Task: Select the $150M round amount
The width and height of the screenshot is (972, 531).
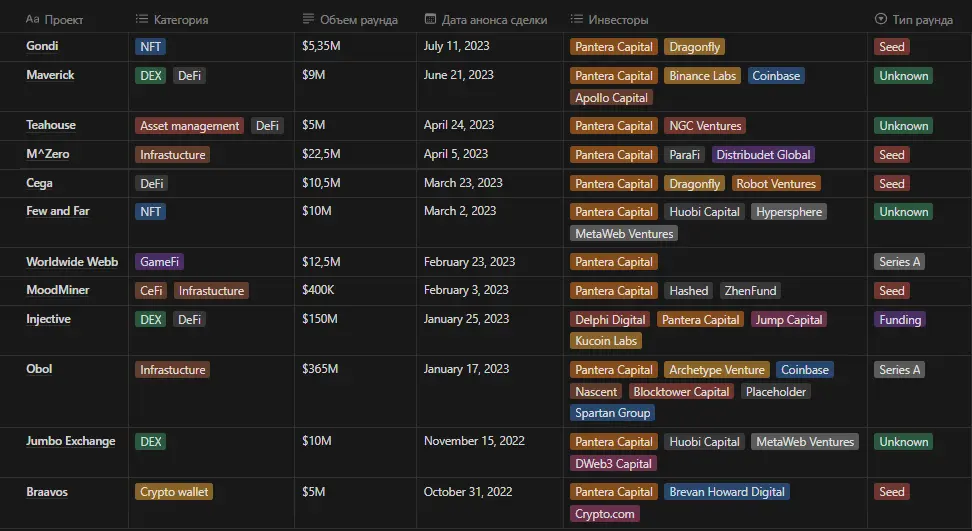Action: [x=320, y=319]
